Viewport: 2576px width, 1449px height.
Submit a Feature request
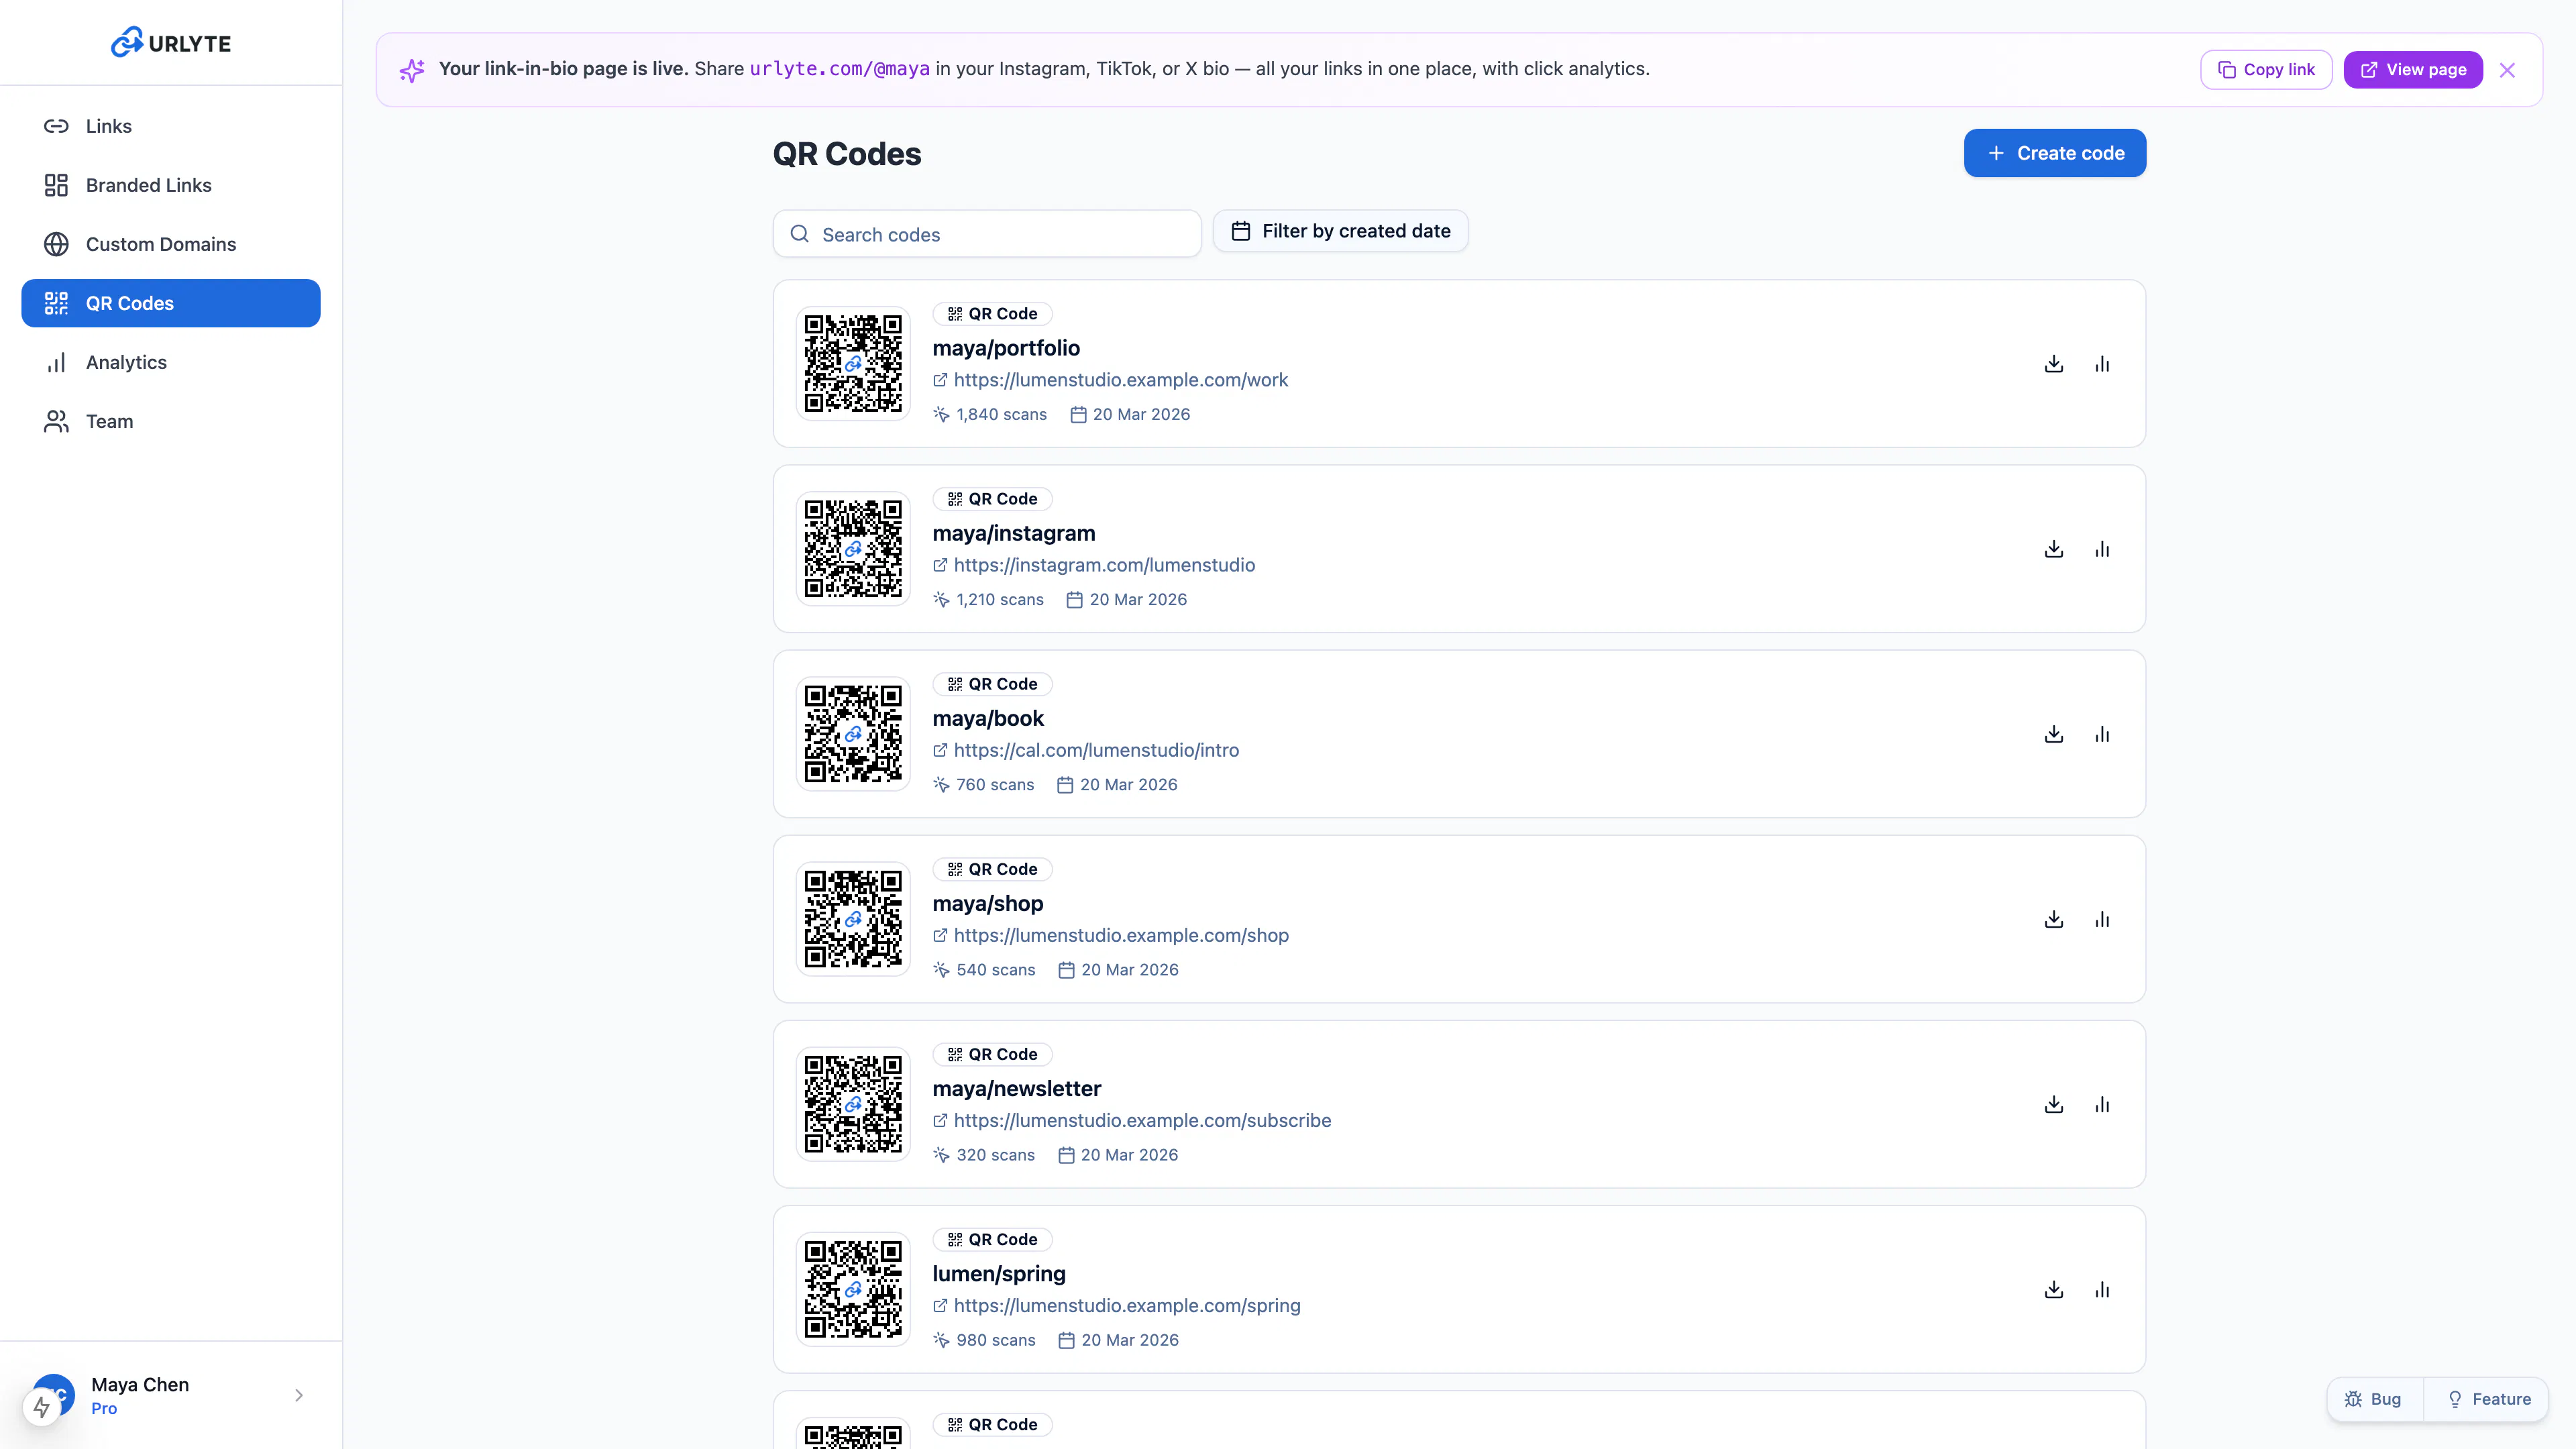[2488, 1399]
